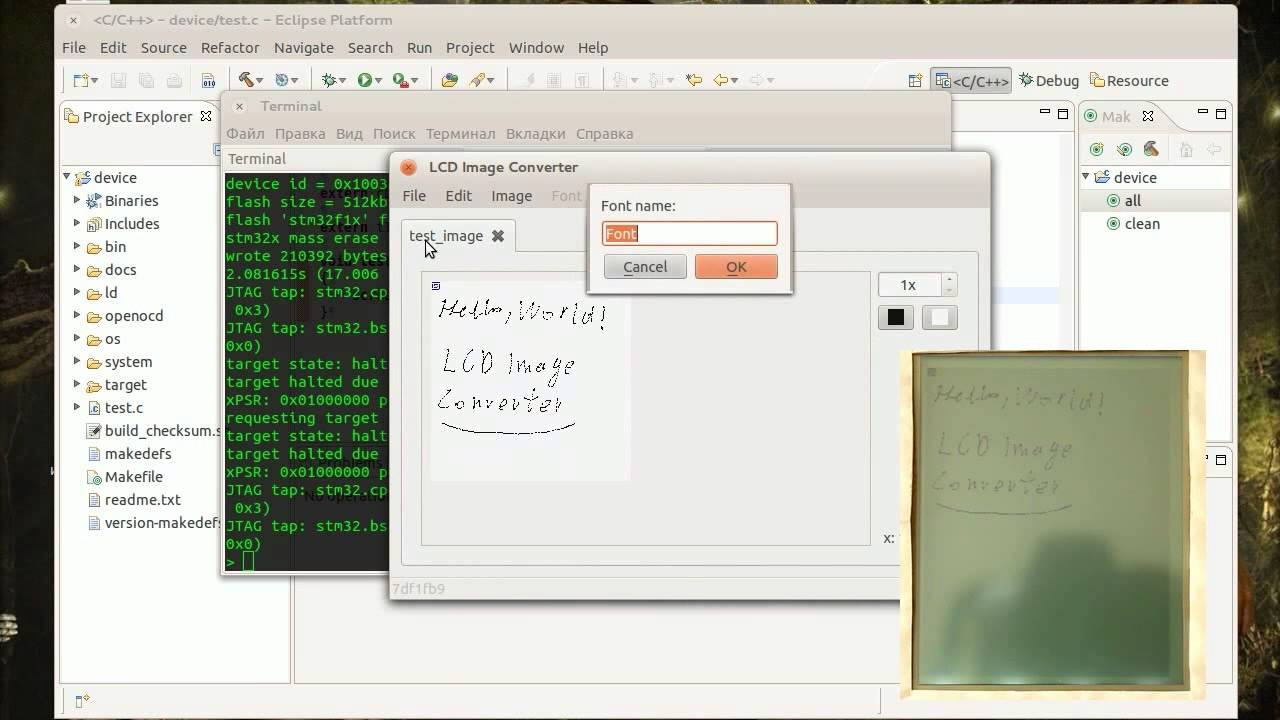Switch to the Debug perspective
1280x720 pixels.
click(x=1048, y=81)
